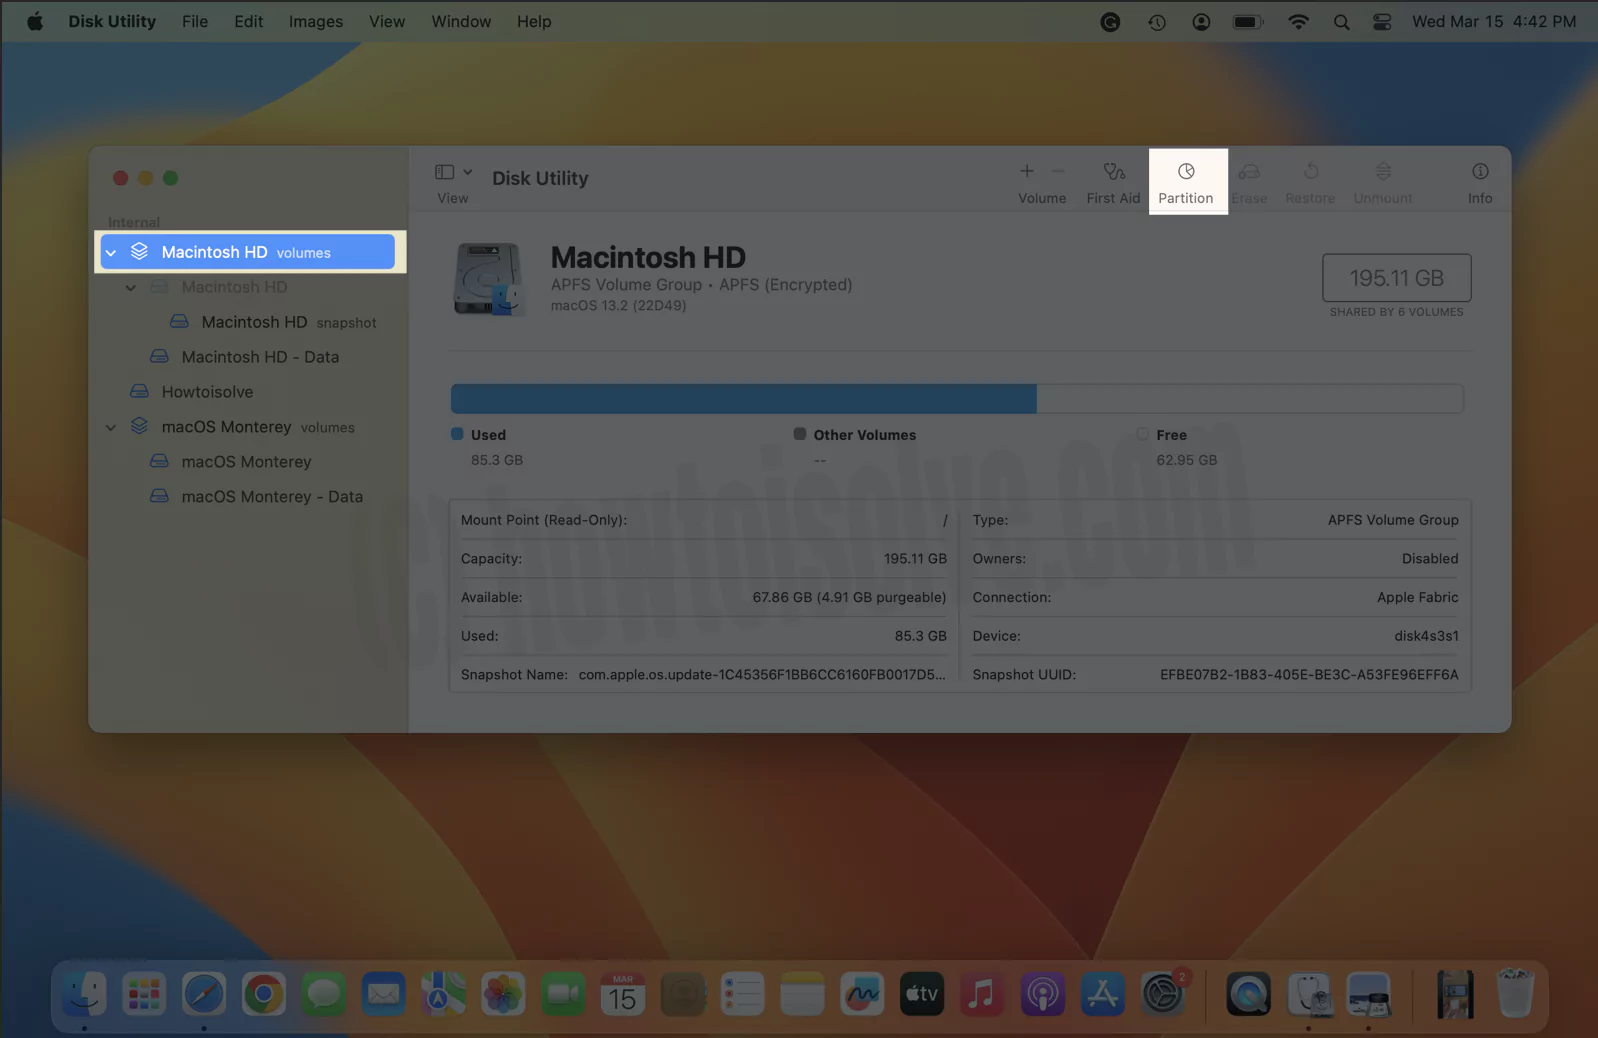Open Messages from the Dock

coord(324,994)
